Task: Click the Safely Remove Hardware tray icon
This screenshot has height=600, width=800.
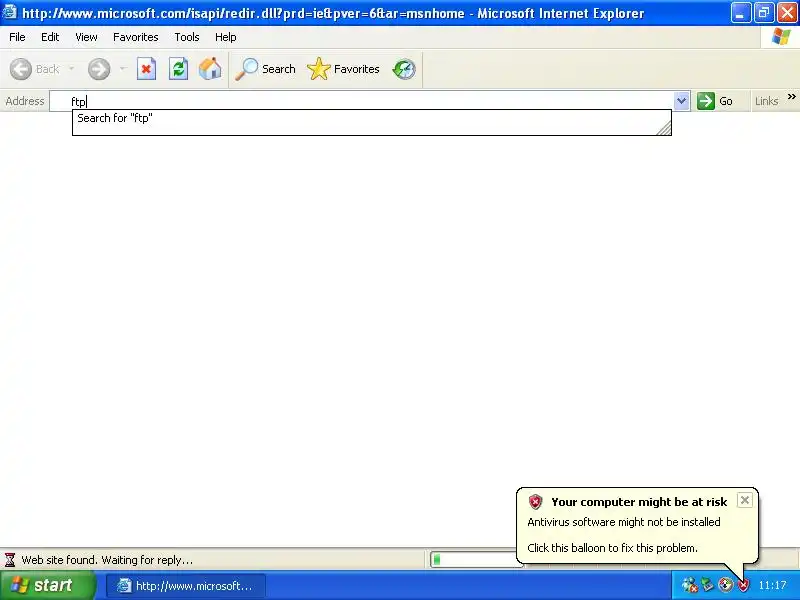Action: (707, 585)
